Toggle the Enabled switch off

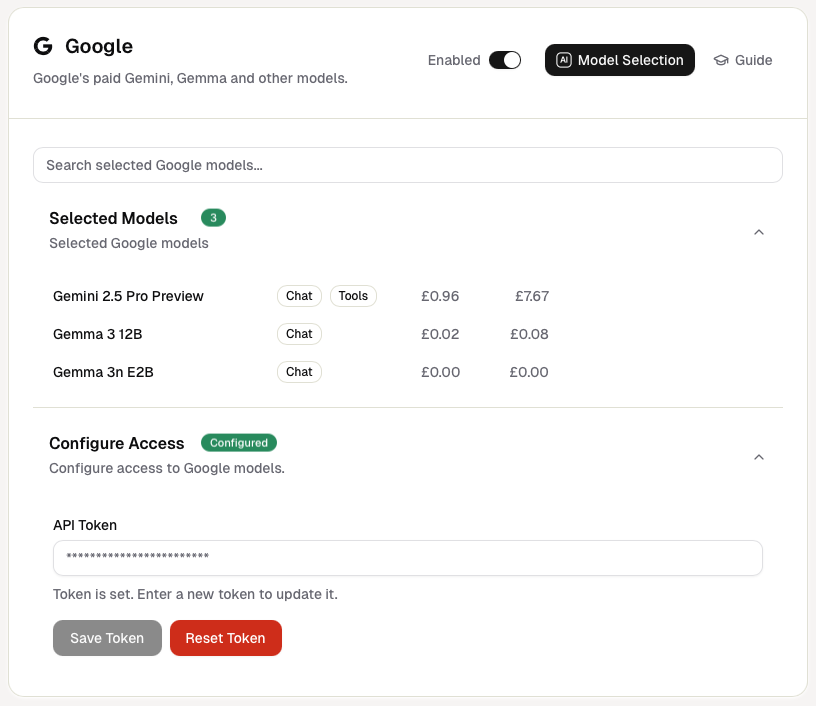point(505,60)
